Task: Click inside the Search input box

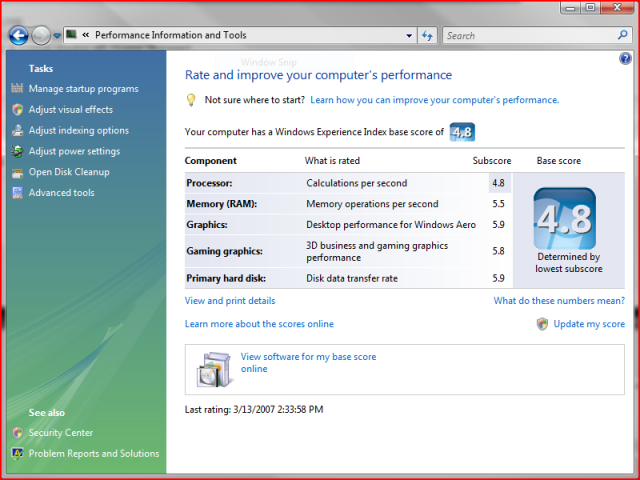Action: pos(529,36)
